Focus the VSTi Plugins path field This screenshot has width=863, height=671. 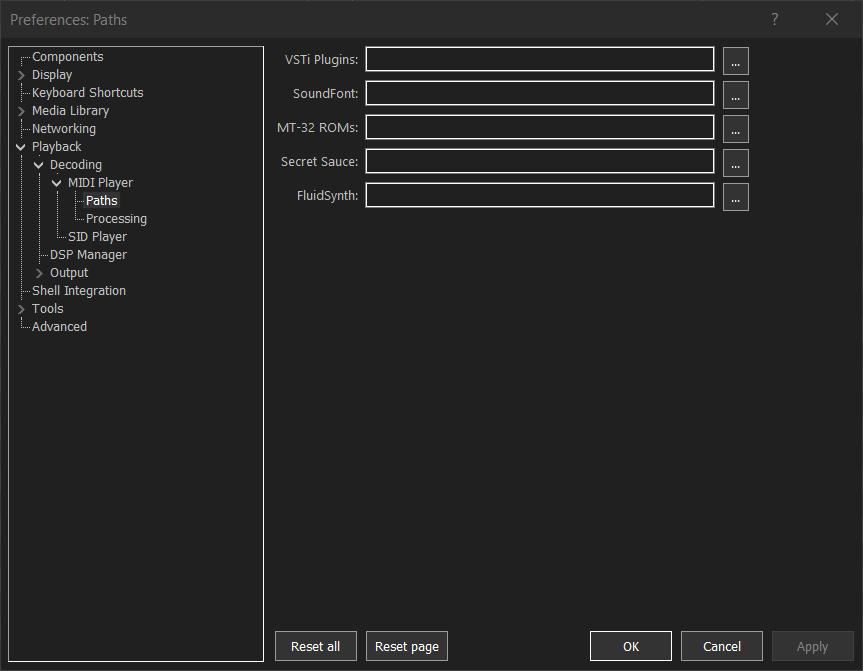coord(540,59)
